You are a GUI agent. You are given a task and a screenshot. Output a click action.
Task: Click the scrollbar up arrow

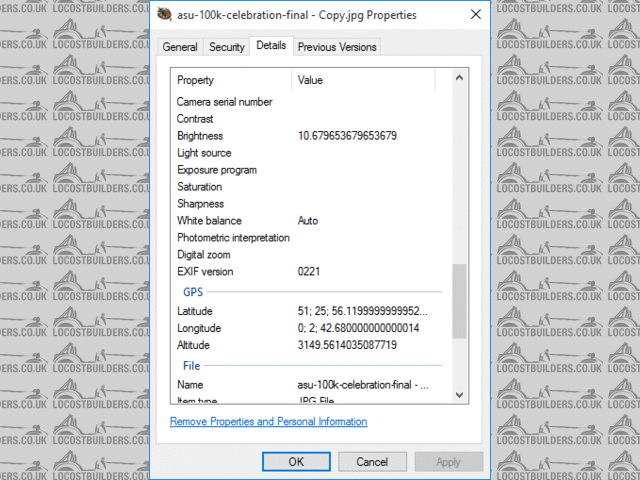tap(459, 78)
